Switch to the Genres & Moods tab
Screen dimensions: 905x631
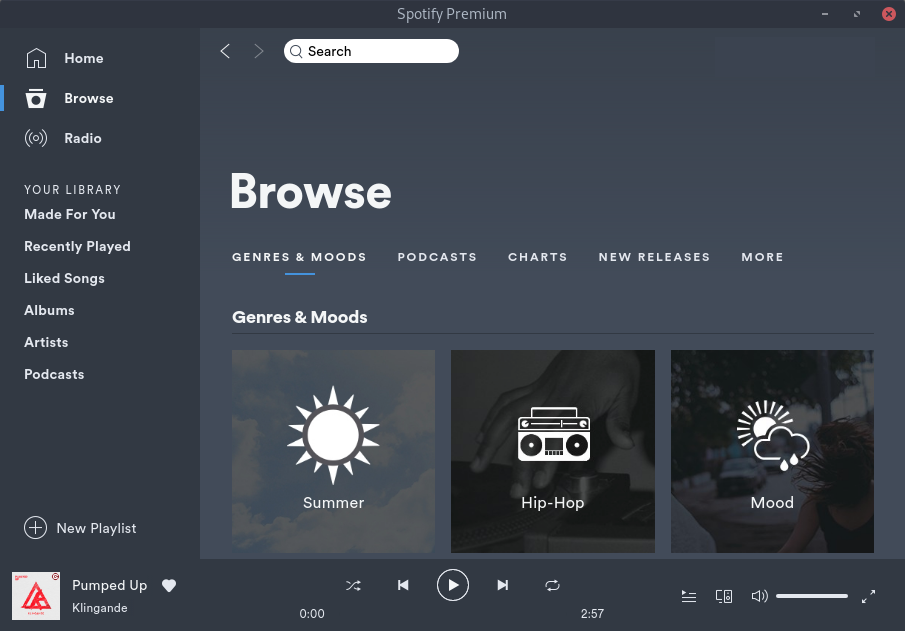coord(299,257)
